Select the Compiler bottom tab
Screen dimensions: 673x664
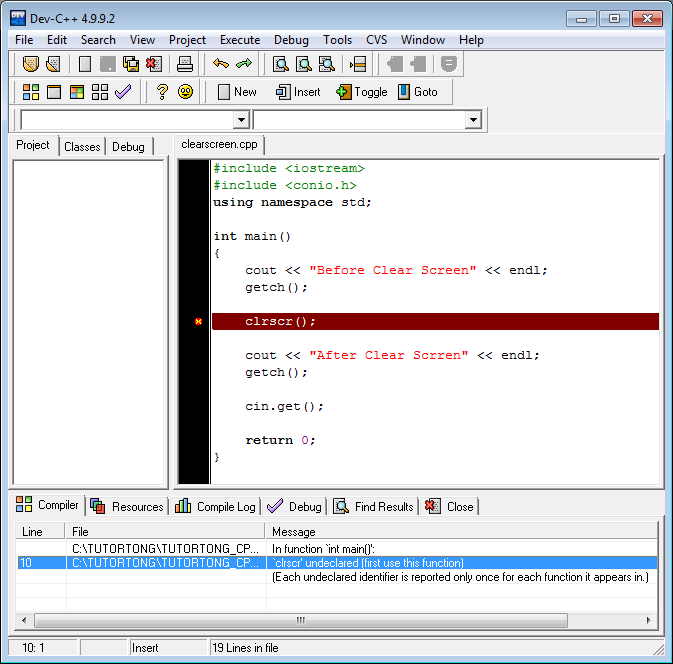tap(47, 505)
